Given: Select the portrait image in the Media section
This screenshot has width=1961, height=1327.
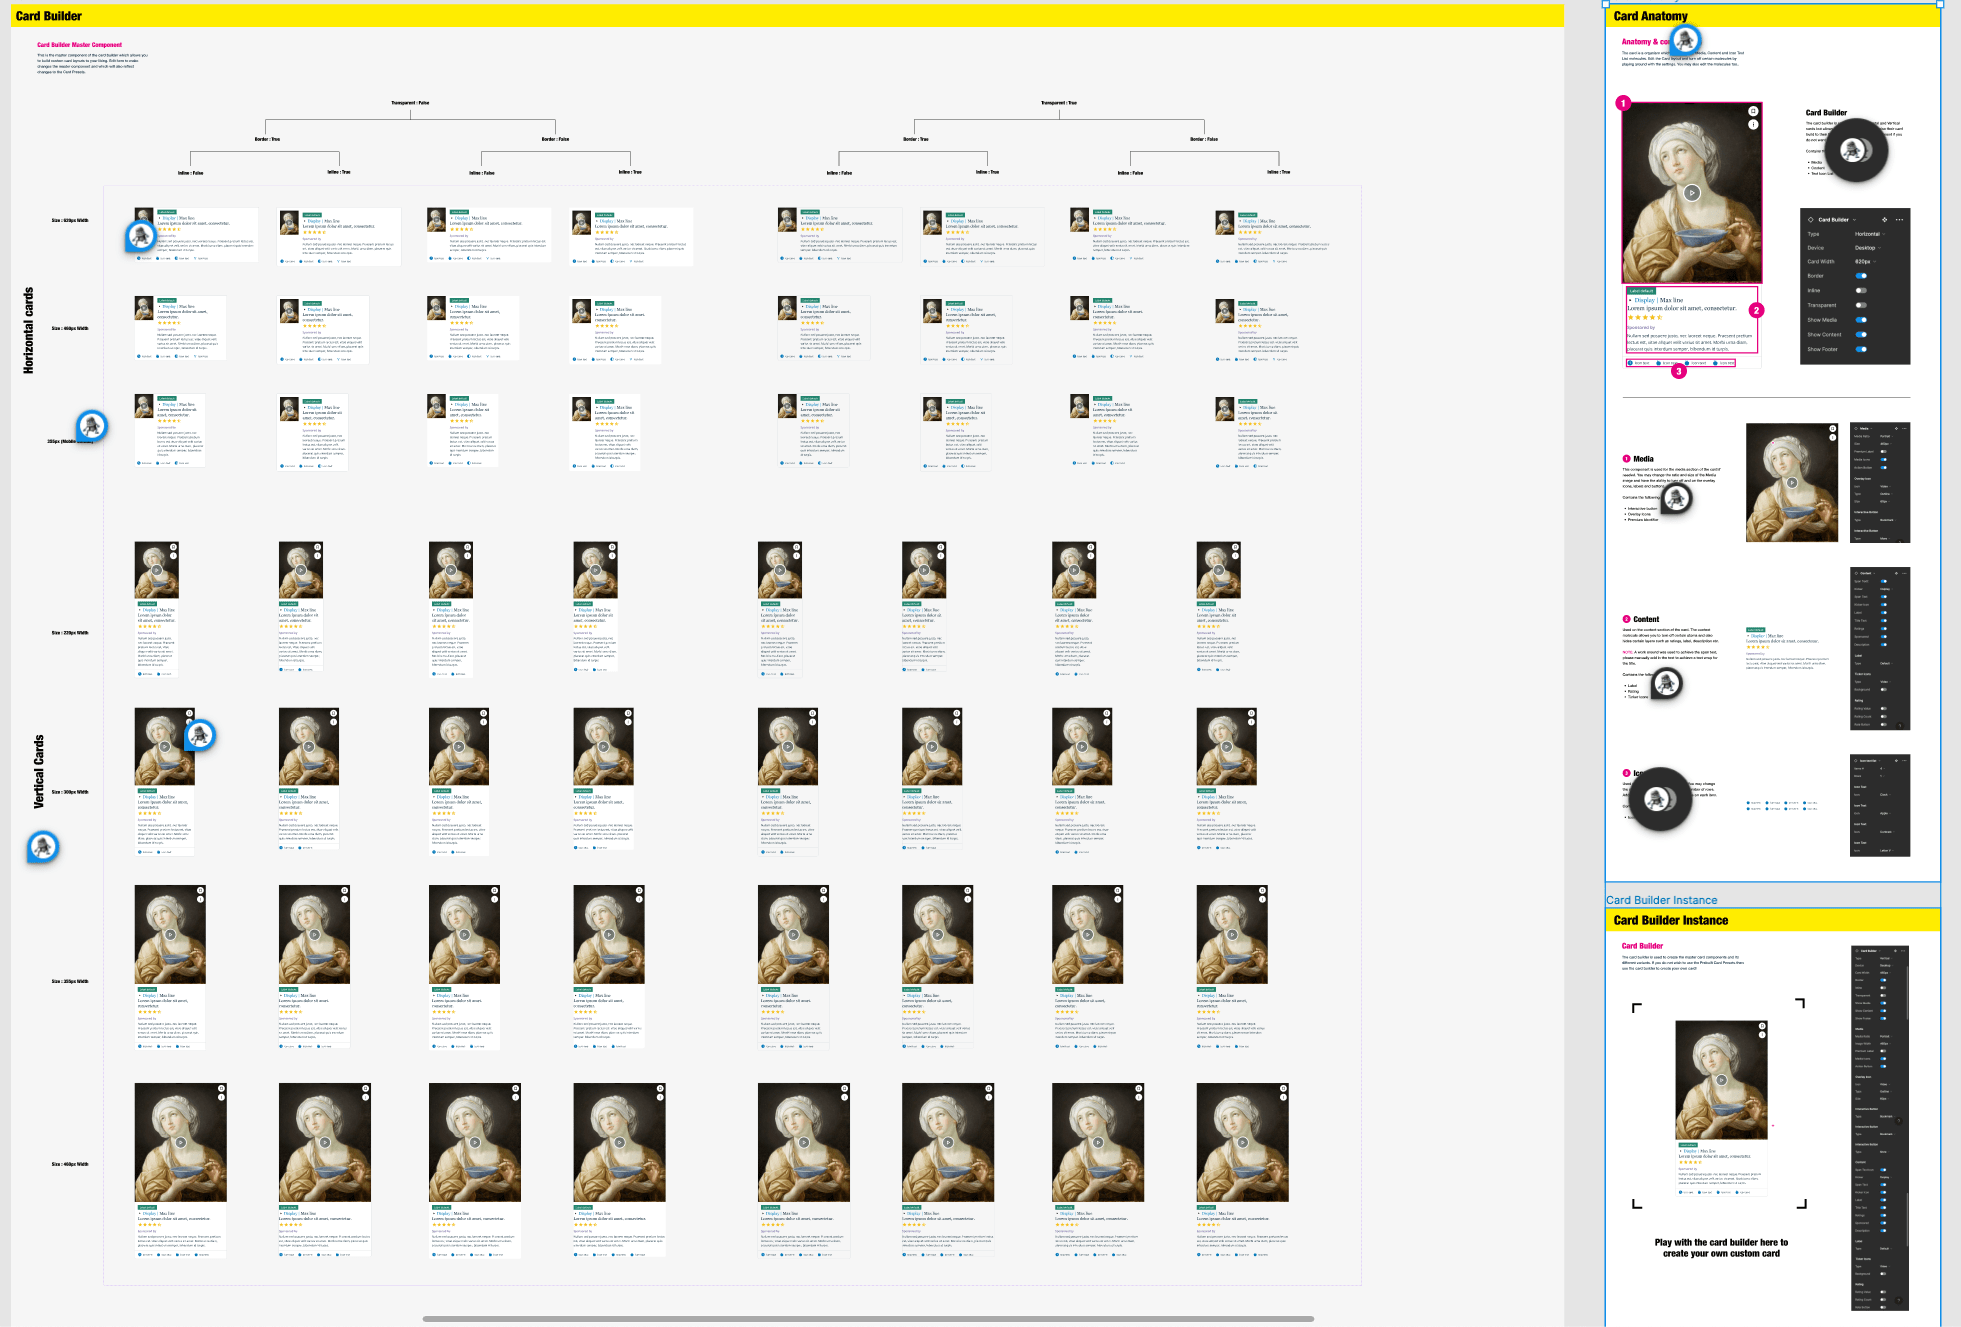Looking at the screenshot, I should pos(1792,483).
